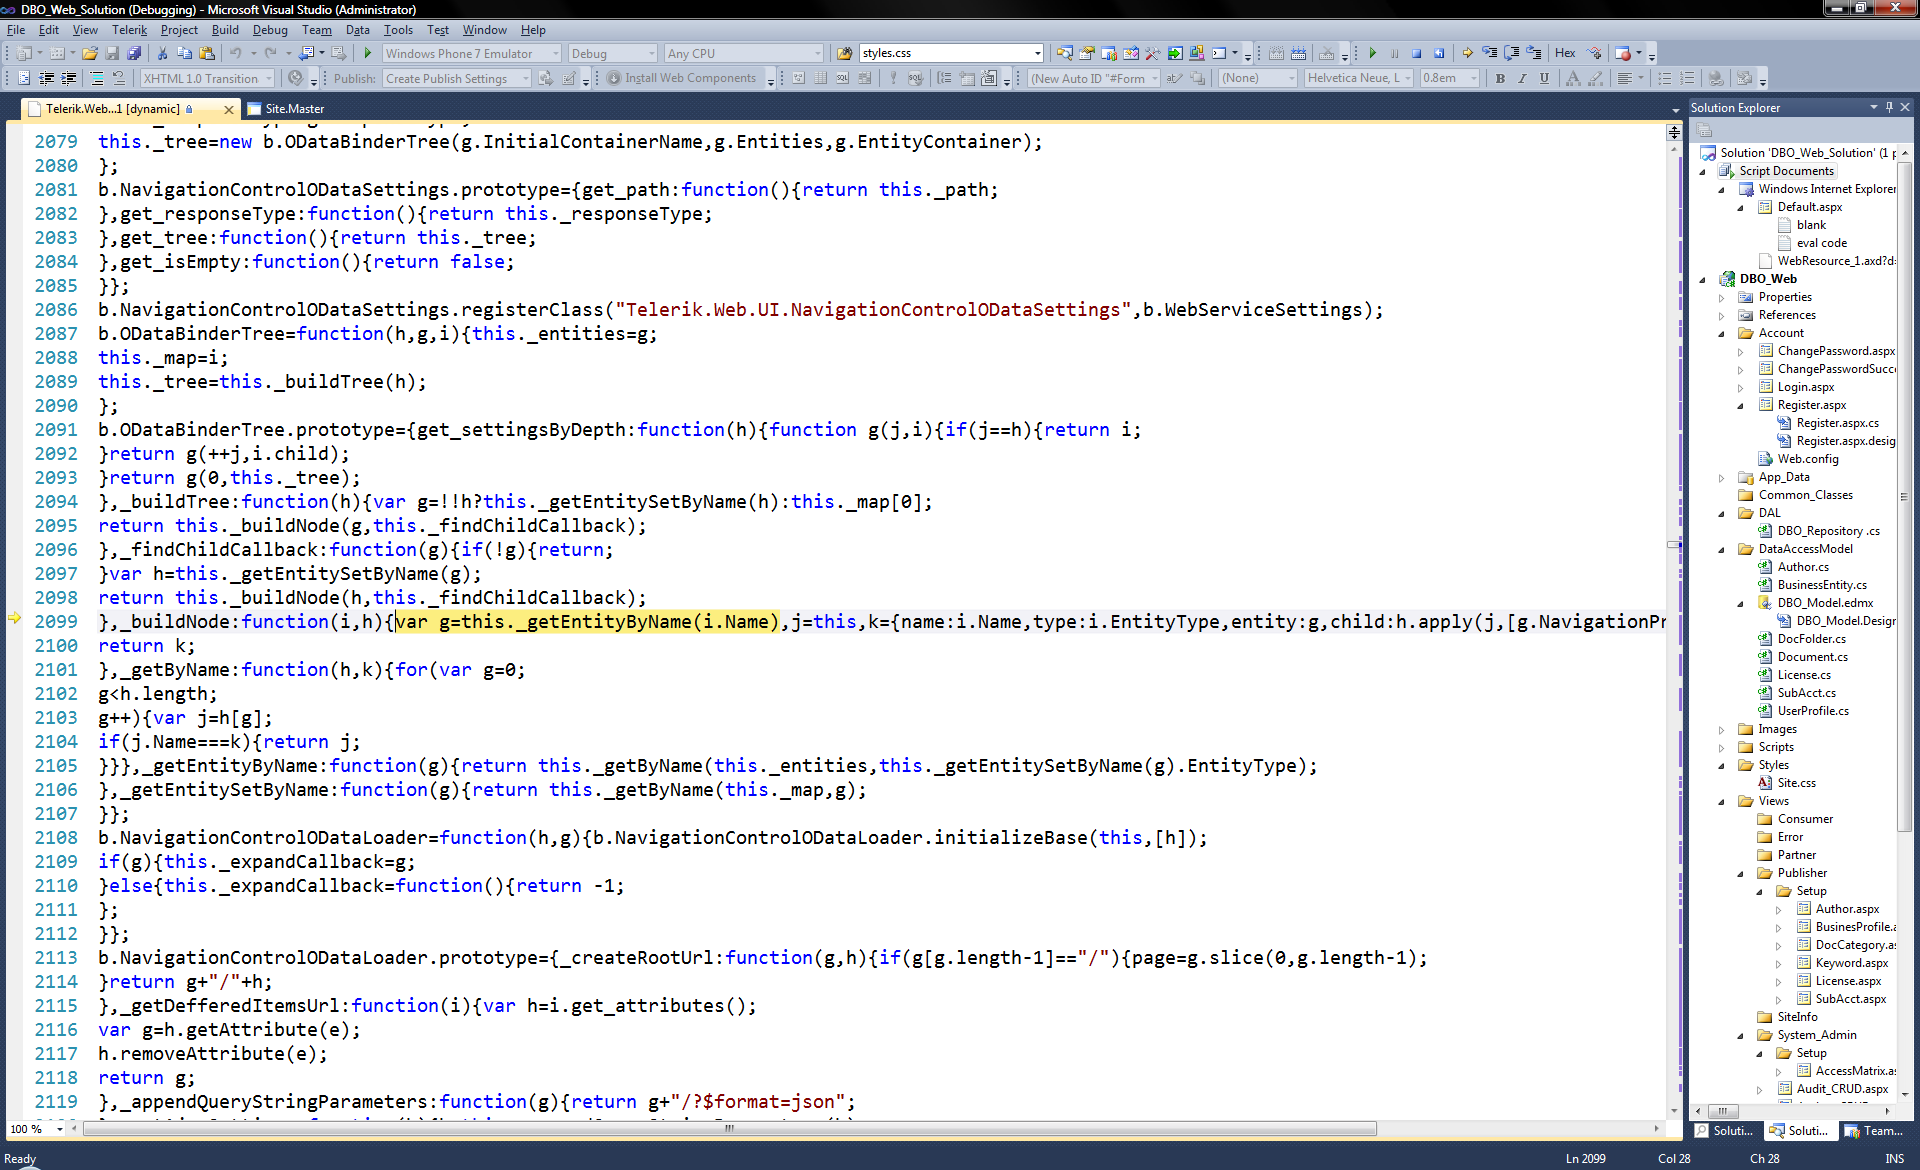This screenshot has height=1170, width=1920.
Task: Click the Open File toolbar icon
Action: coord(90,53)
